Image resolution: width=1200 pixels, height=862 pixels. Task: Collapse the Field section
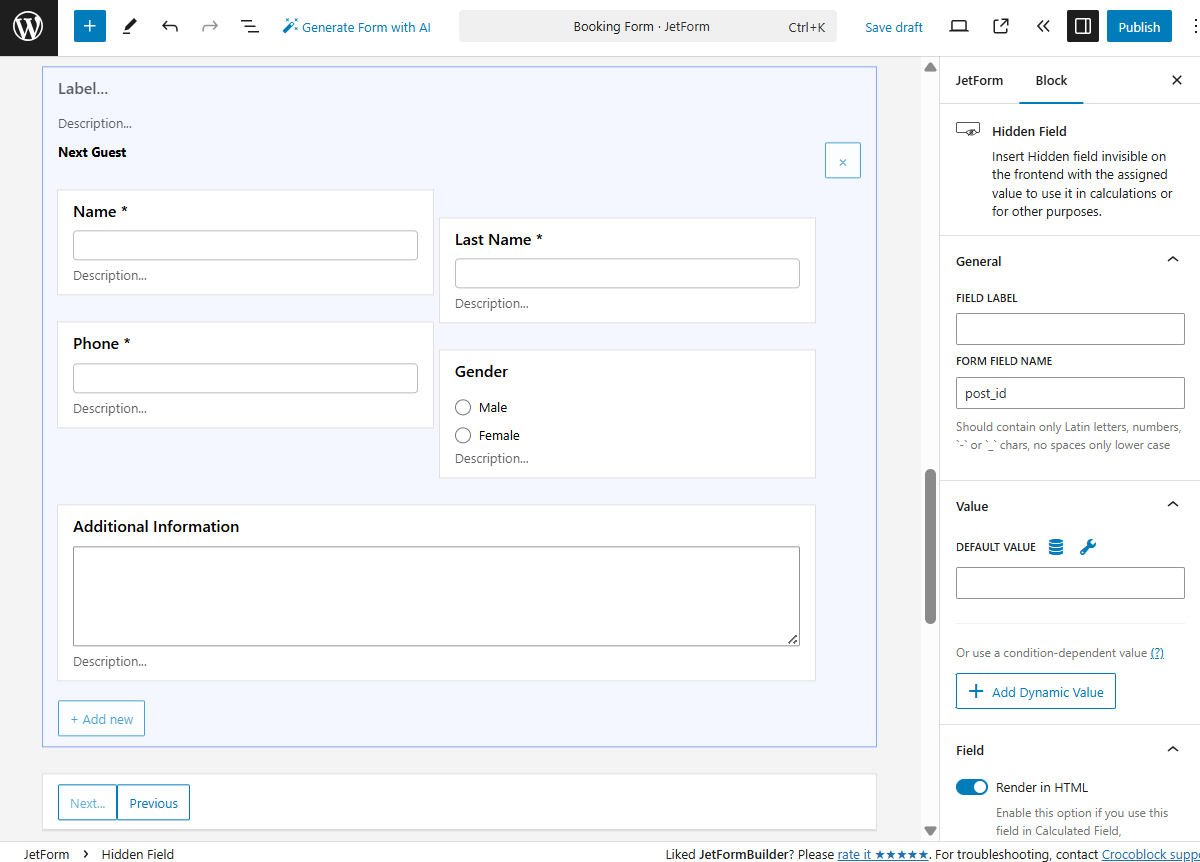tap(1172, 748)
